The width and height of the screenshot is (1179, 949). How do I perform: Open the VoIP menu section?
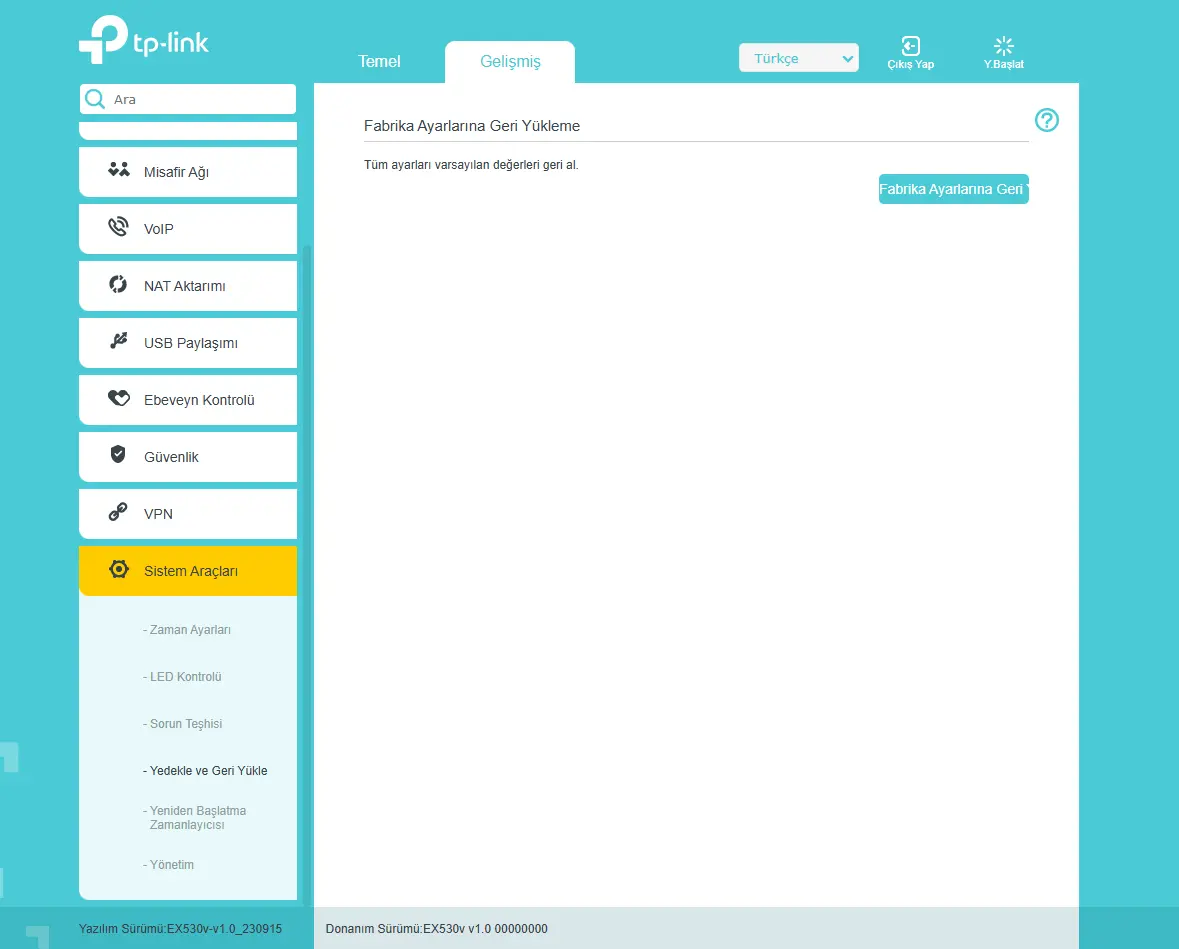(x=188, y=229)
